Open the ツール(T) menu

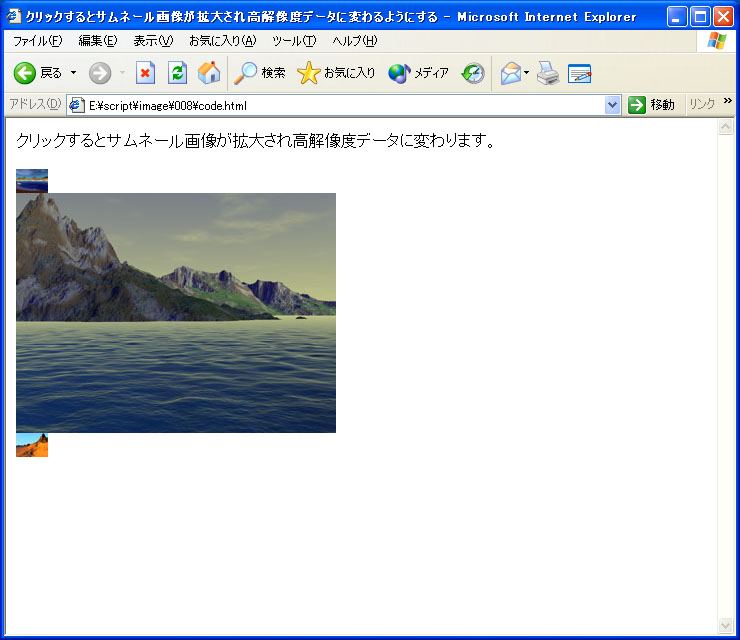tap(294, 41)
